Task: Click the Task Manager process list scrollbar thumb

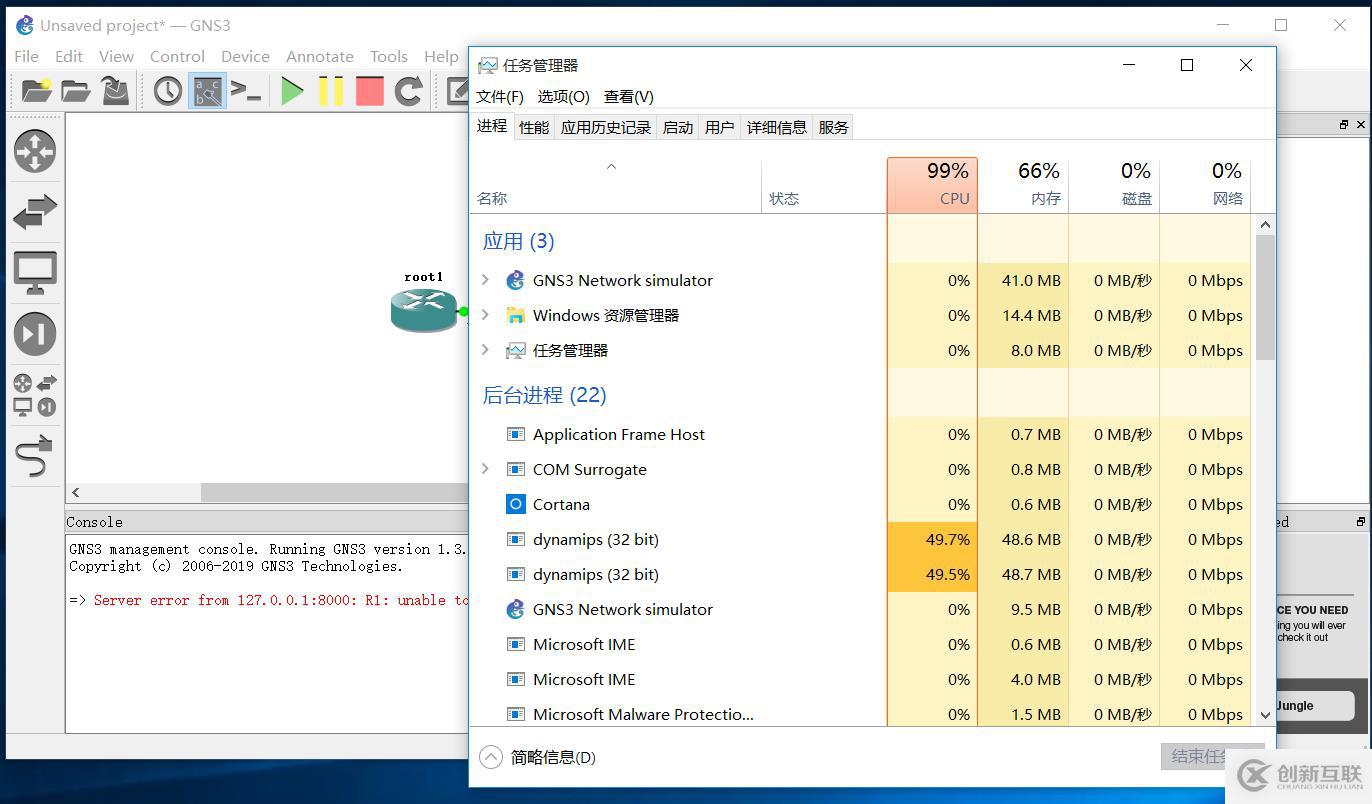Action: pyautogui.click(x=1265, y=297)
